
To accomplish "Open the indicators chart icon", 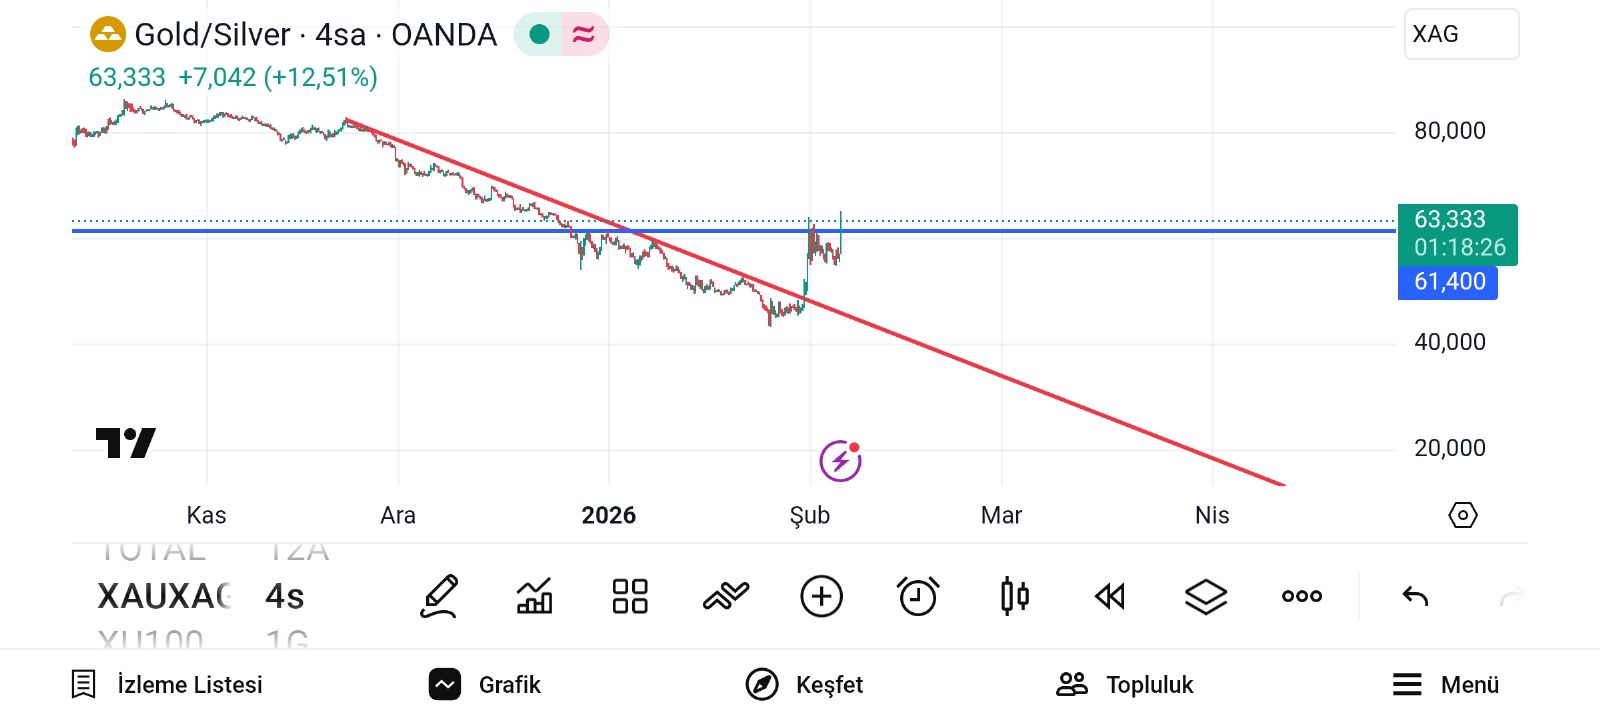I will coord(534,597).
